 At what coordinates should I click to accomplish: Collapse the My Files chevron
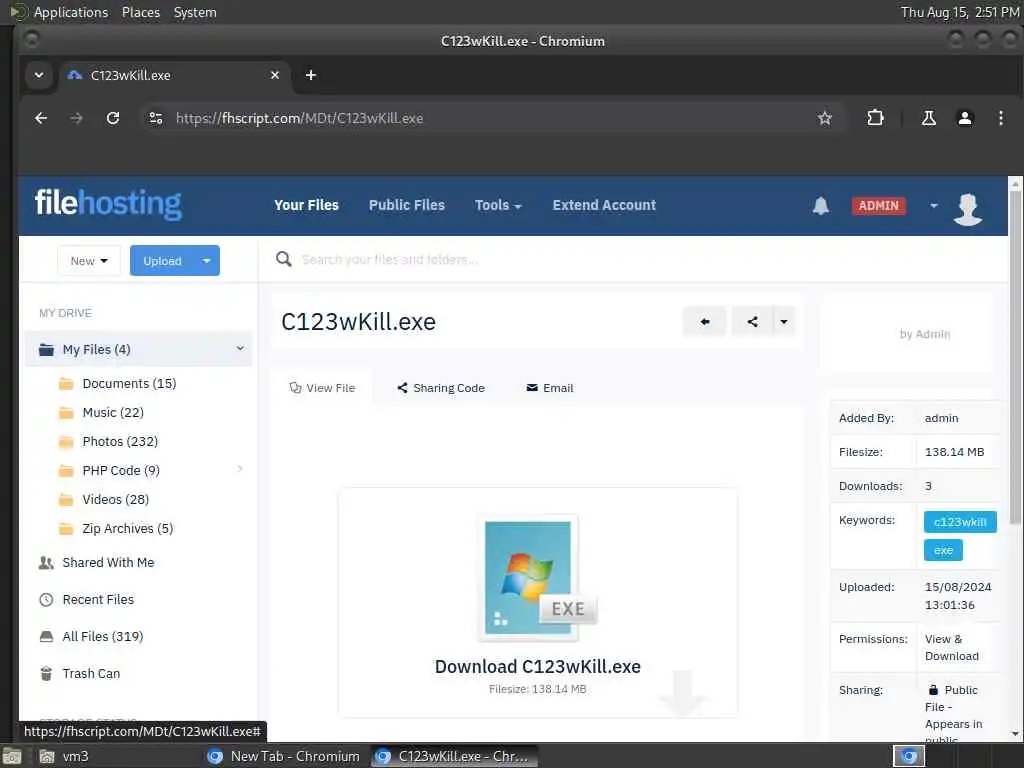point(240,348)
